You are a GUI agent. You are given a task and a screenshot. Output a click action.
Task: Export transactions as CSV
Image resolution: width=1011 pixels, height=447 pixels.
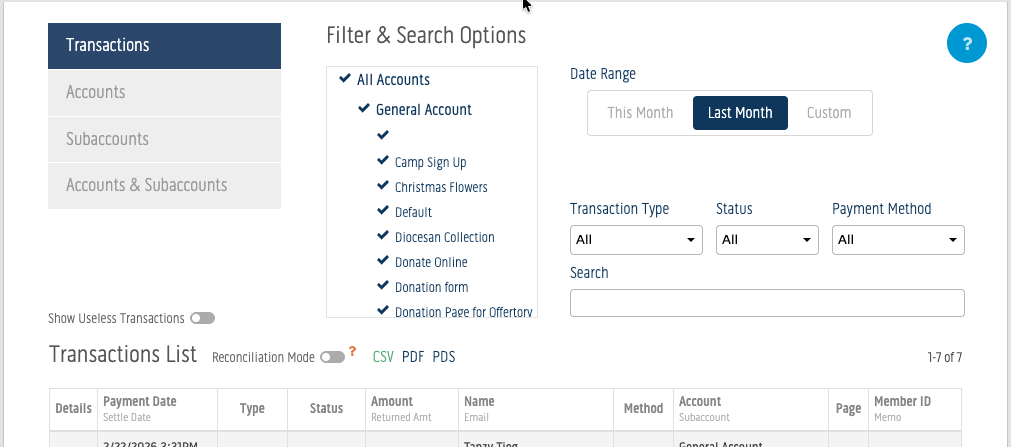tap(383, 357)
